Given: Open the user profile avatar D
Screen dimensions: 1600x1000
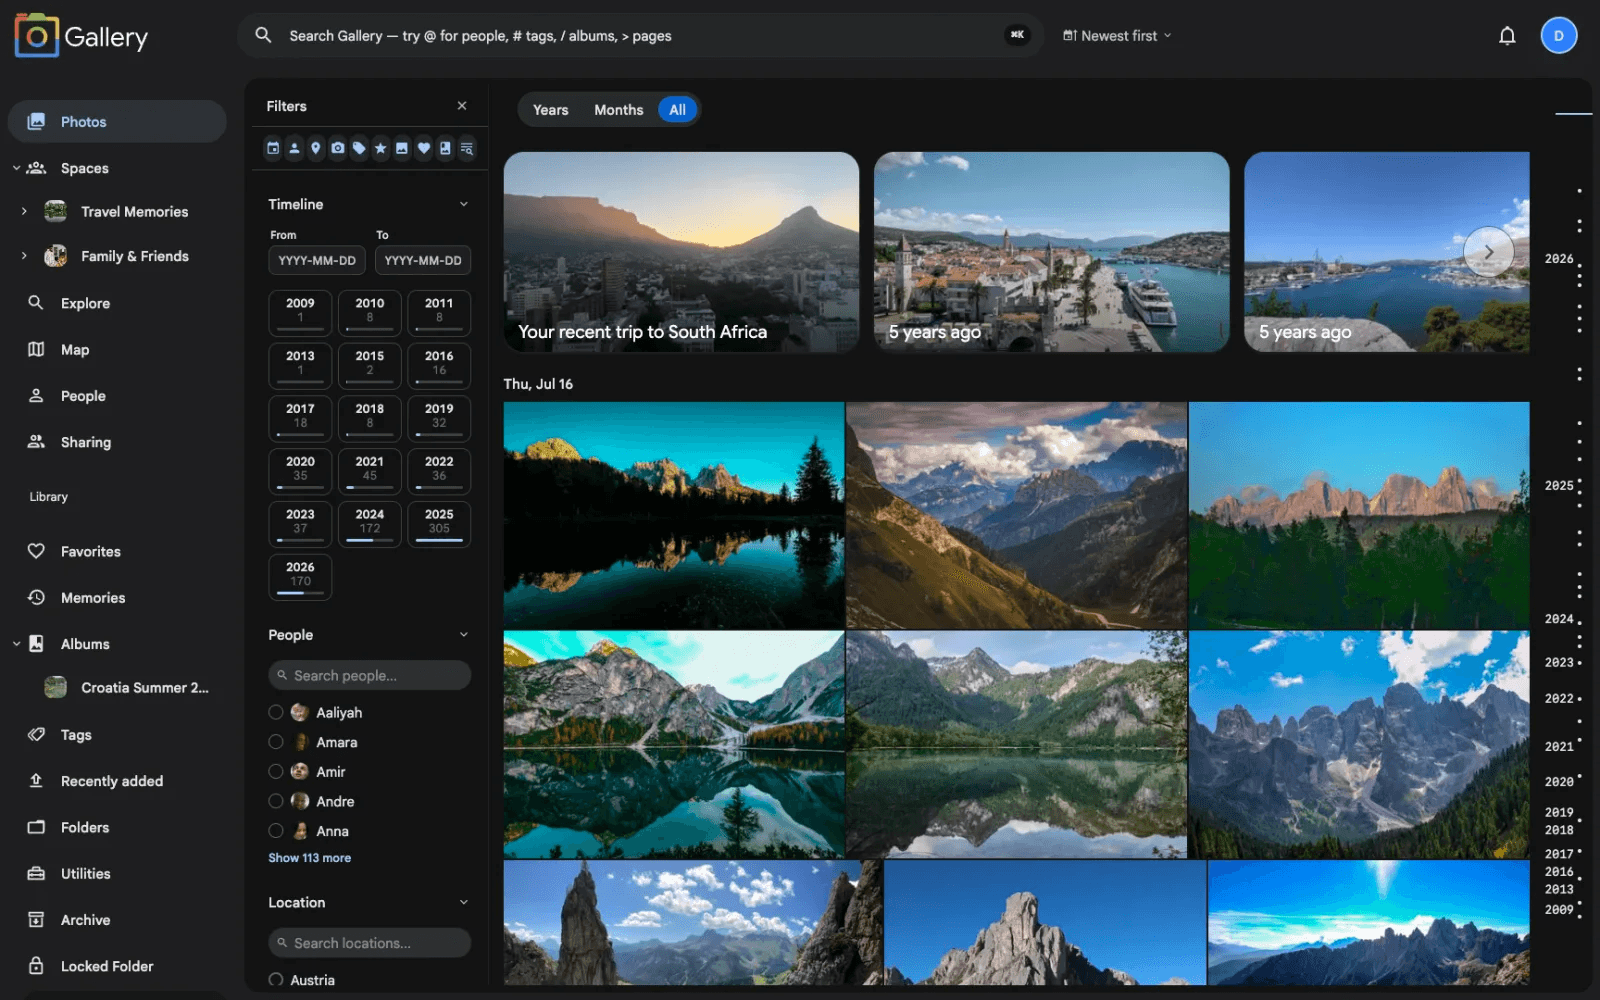Looking at the screenshot, I should click(x=1558, y=36).
